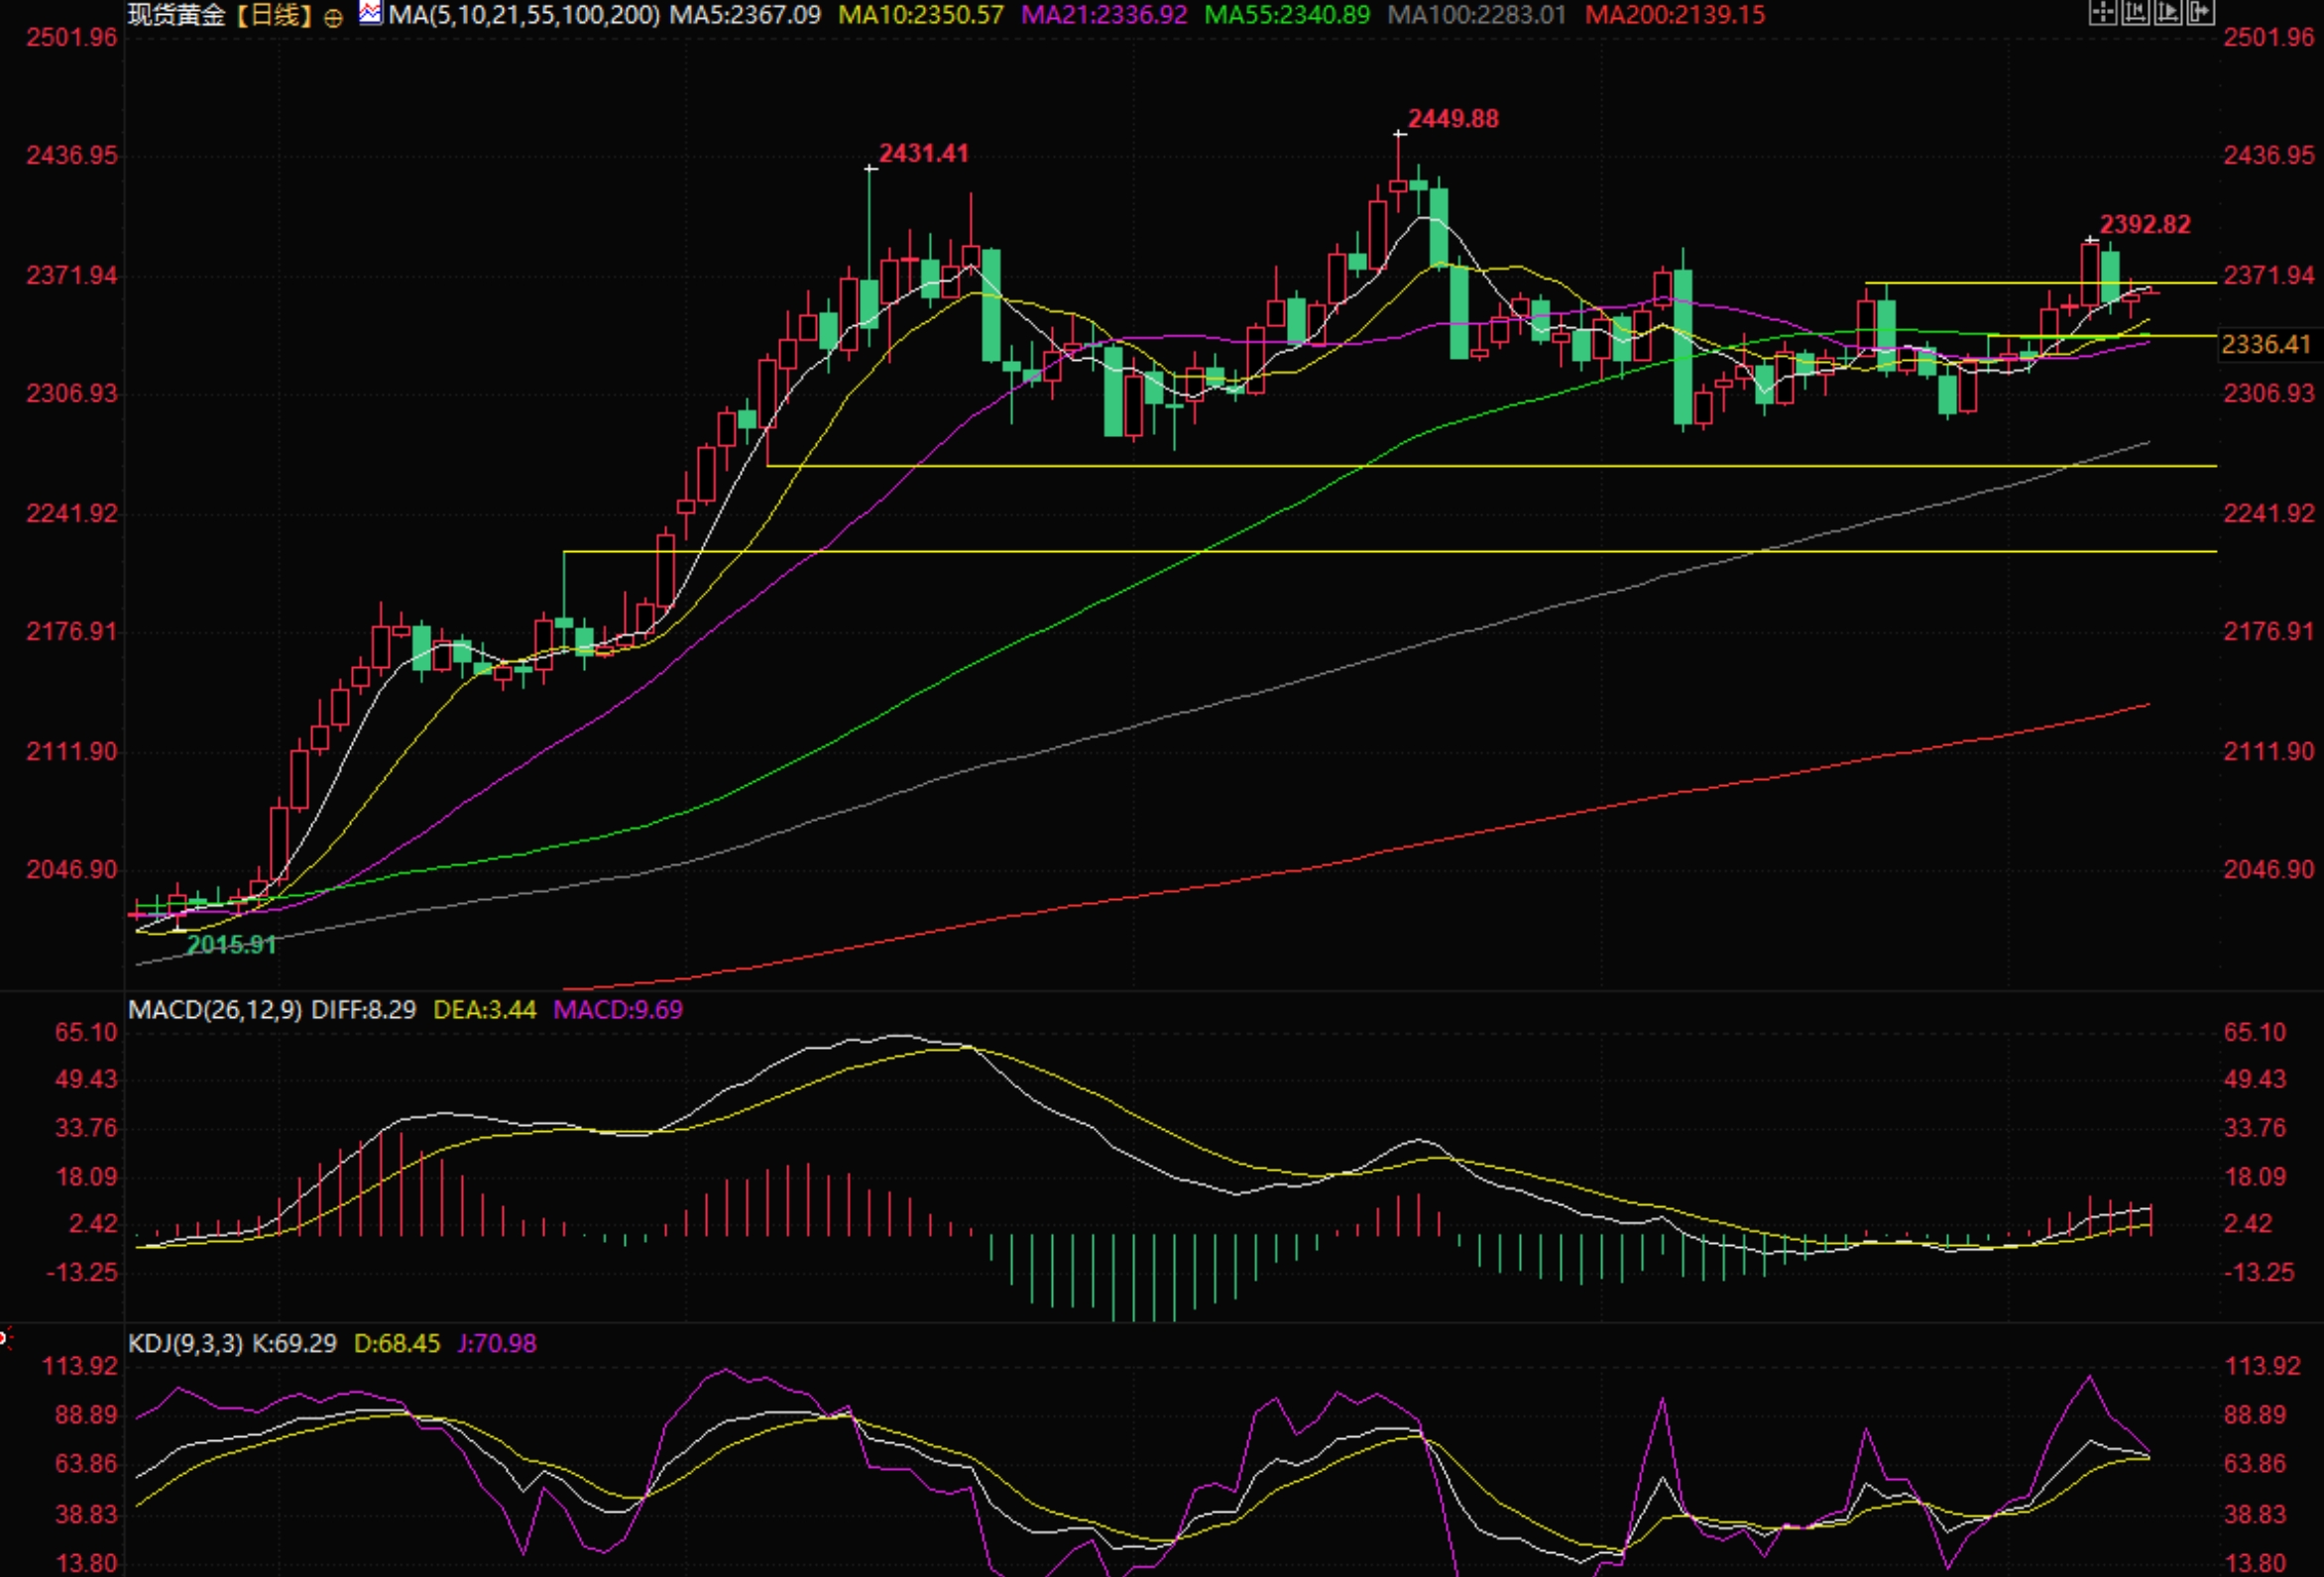Toggle the crosshair cursor icon
The width and height of the screenshot is (2324, 1577).
tap(2104, 12)
